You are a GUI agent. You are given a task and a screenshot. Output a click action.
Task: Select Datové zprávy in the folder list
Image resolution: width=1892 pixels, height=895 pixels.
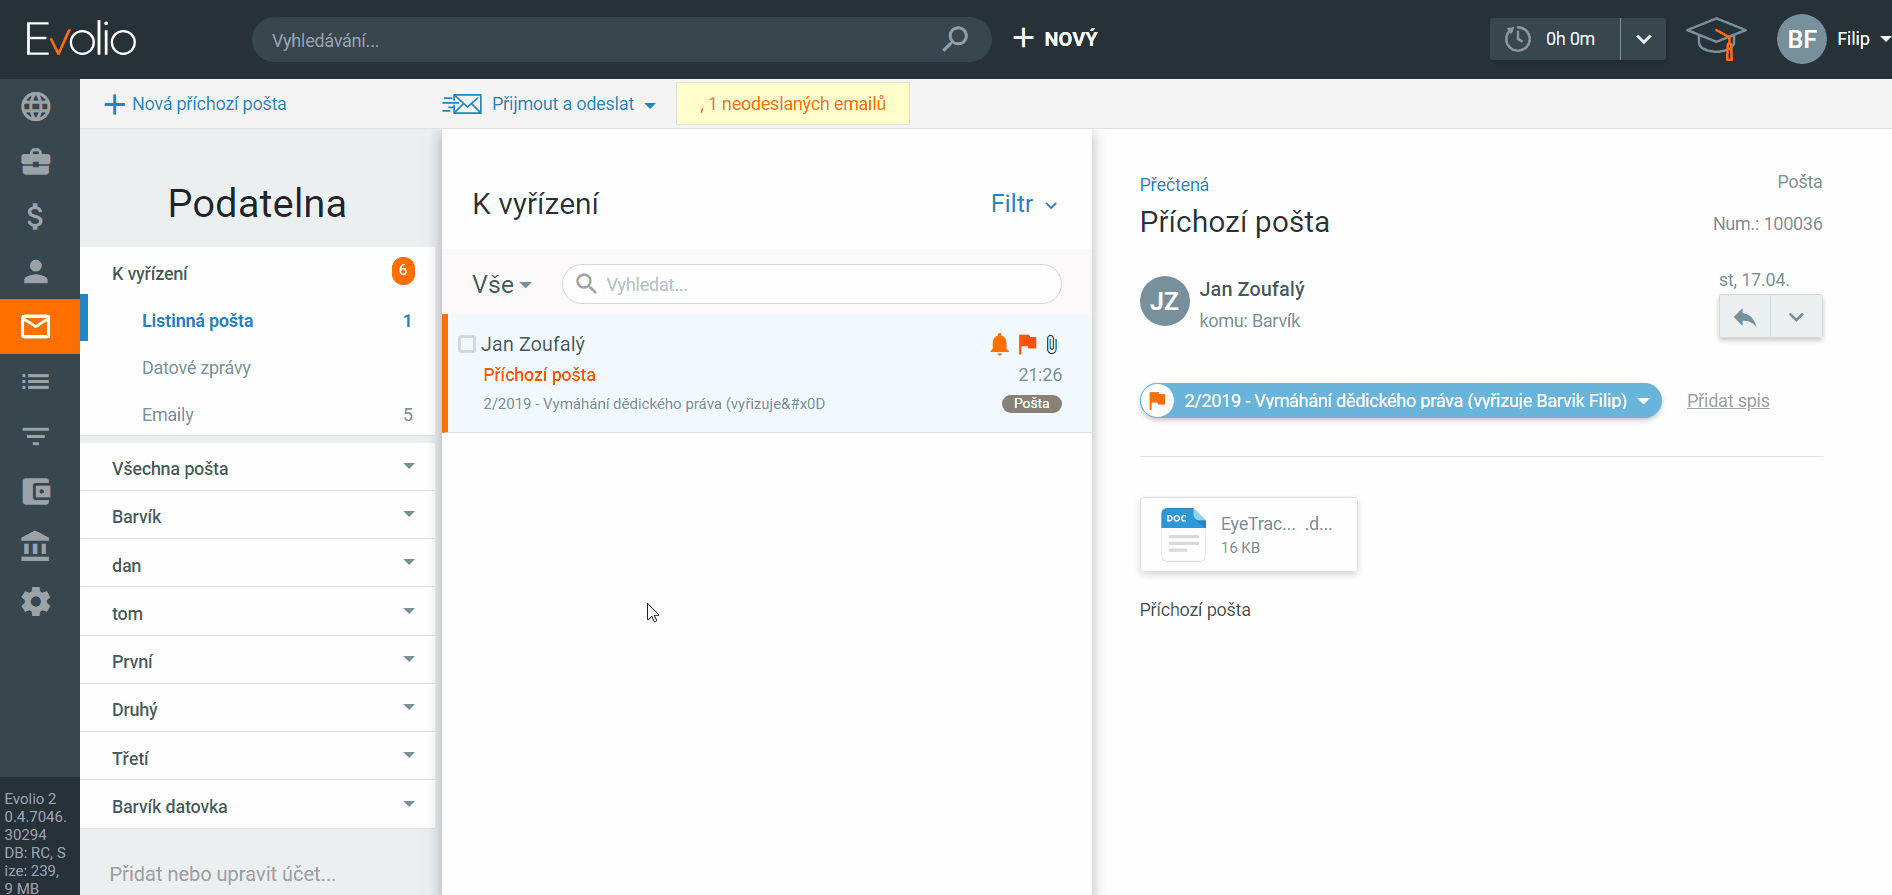click(196, 368)
